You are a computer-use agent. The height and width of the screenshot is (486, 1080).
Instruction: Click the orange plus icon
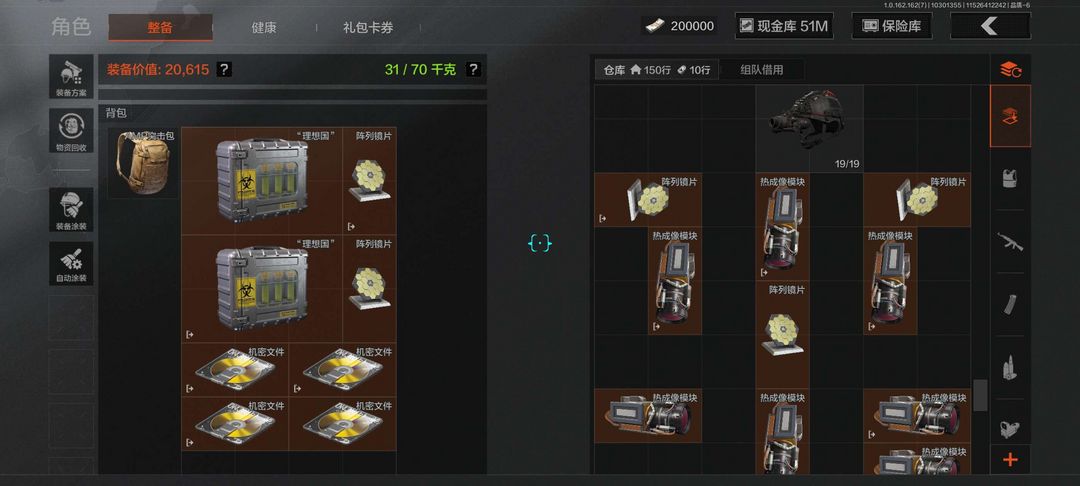pyautogui.click(x=1010, y=460)
